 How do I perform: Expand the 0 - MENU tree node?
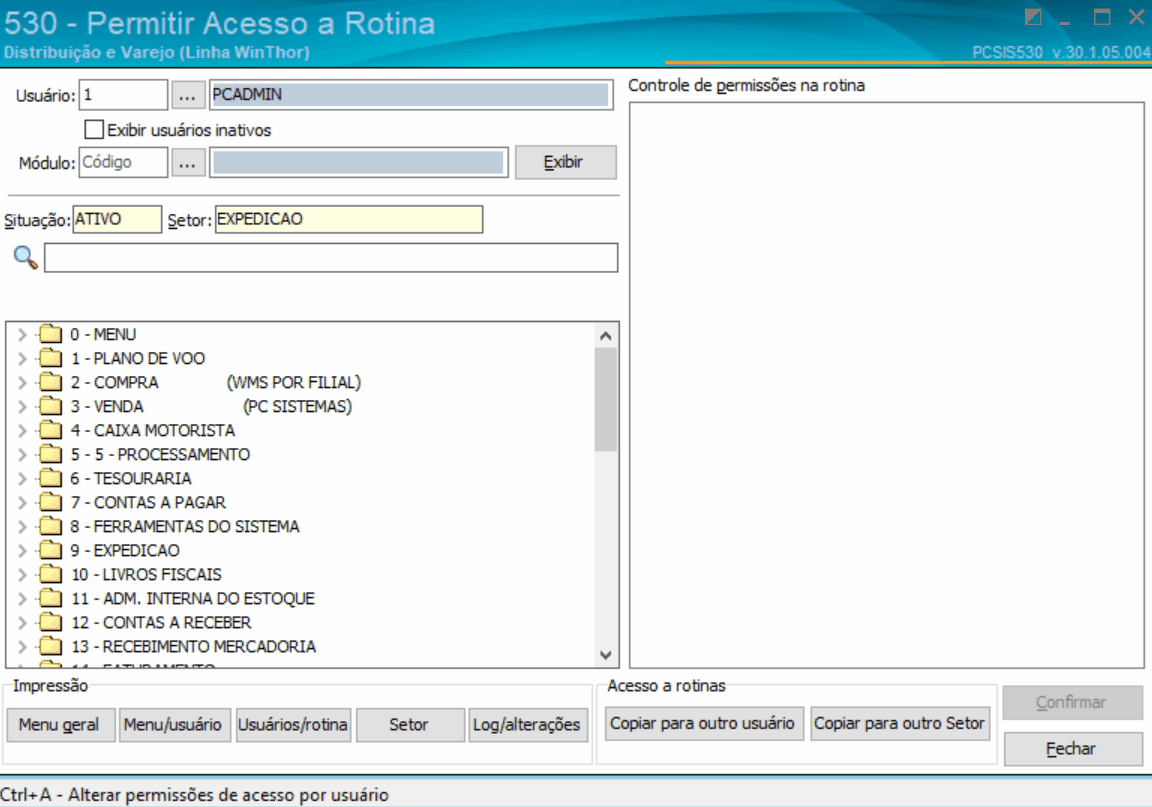pyautogui.click(x=22, y=334)
